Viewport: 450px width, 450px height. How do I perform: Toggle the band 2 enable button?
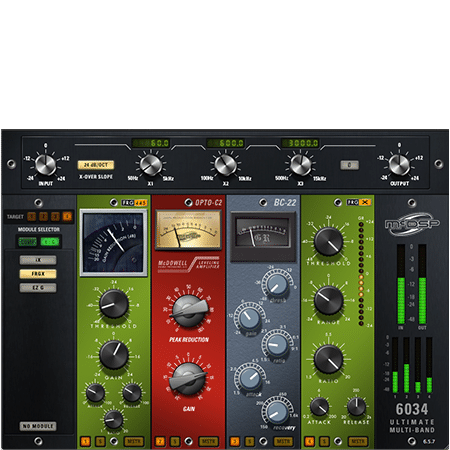(160, 441)
